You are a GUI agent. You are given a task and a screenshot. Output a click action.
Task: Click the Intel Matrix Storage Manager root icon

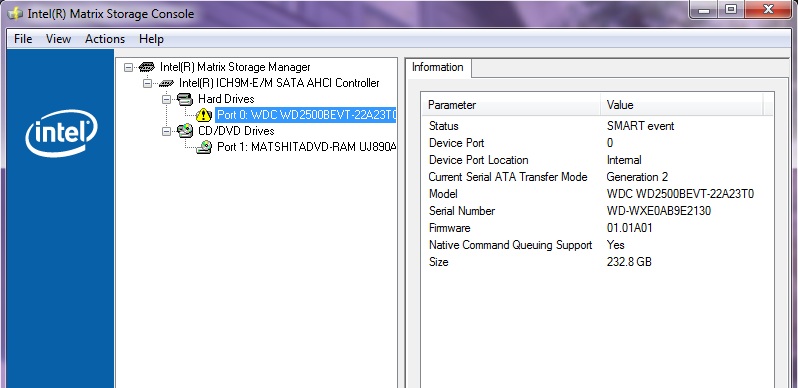(147, 67)
